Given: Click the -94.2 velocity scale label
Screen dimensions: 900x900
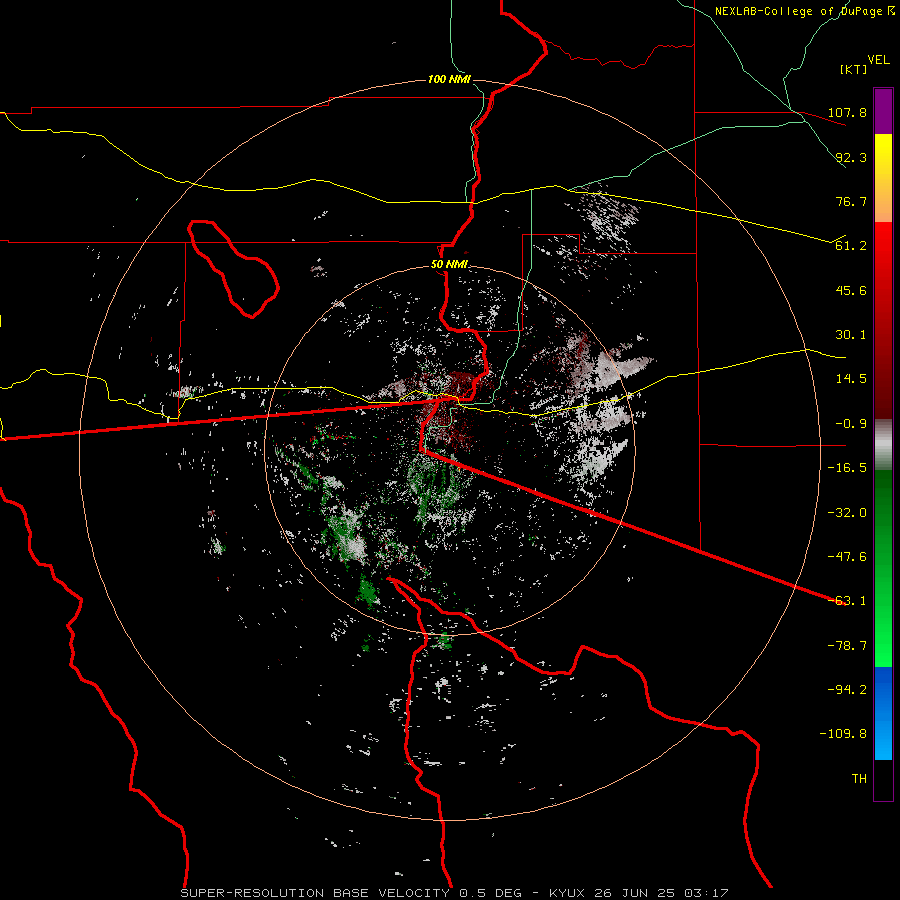Looking at the screenshot, I should click(847, 689).
